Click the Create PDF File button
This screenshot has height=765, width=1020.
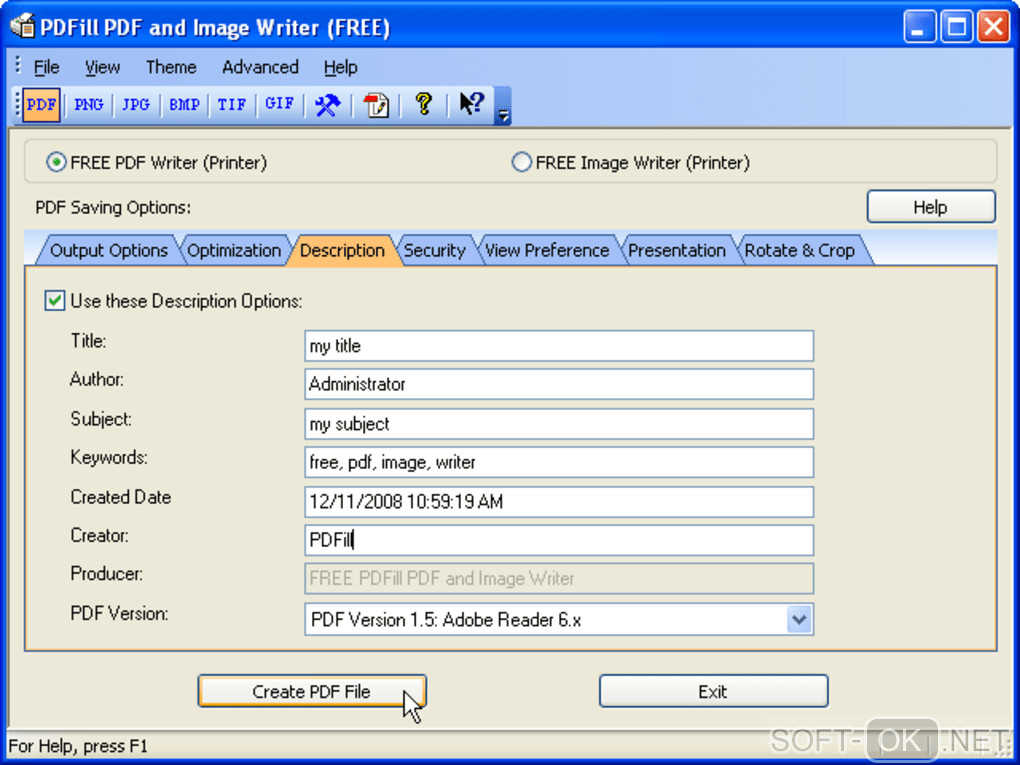312,691
